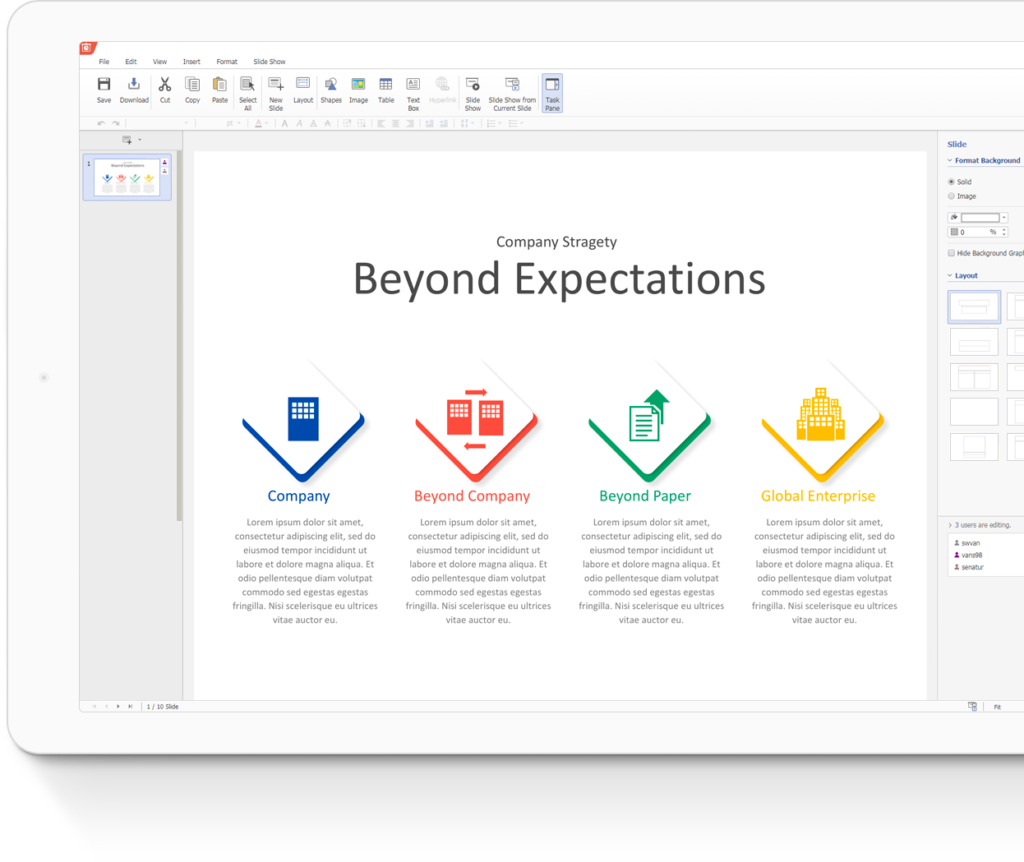Click the background fill color swatch
Screen dimensions: 1024x862
[x=979, y=217]
